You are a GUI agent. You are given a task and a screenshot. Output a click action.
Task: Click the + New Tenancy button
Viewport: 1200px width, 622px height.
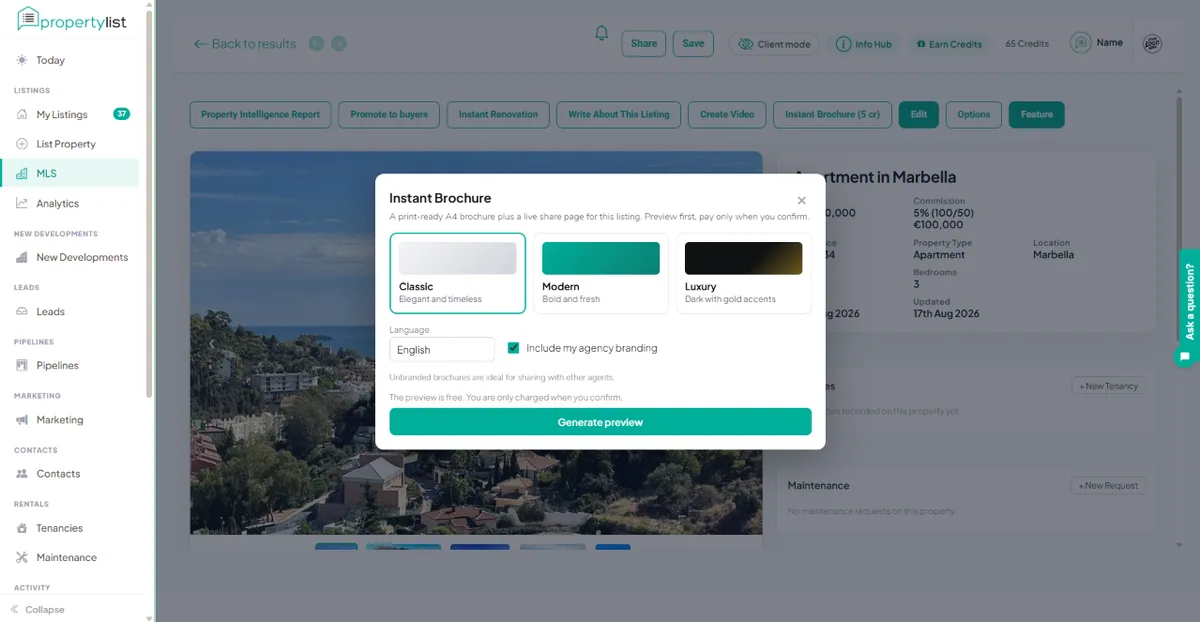pos(1108,386)
